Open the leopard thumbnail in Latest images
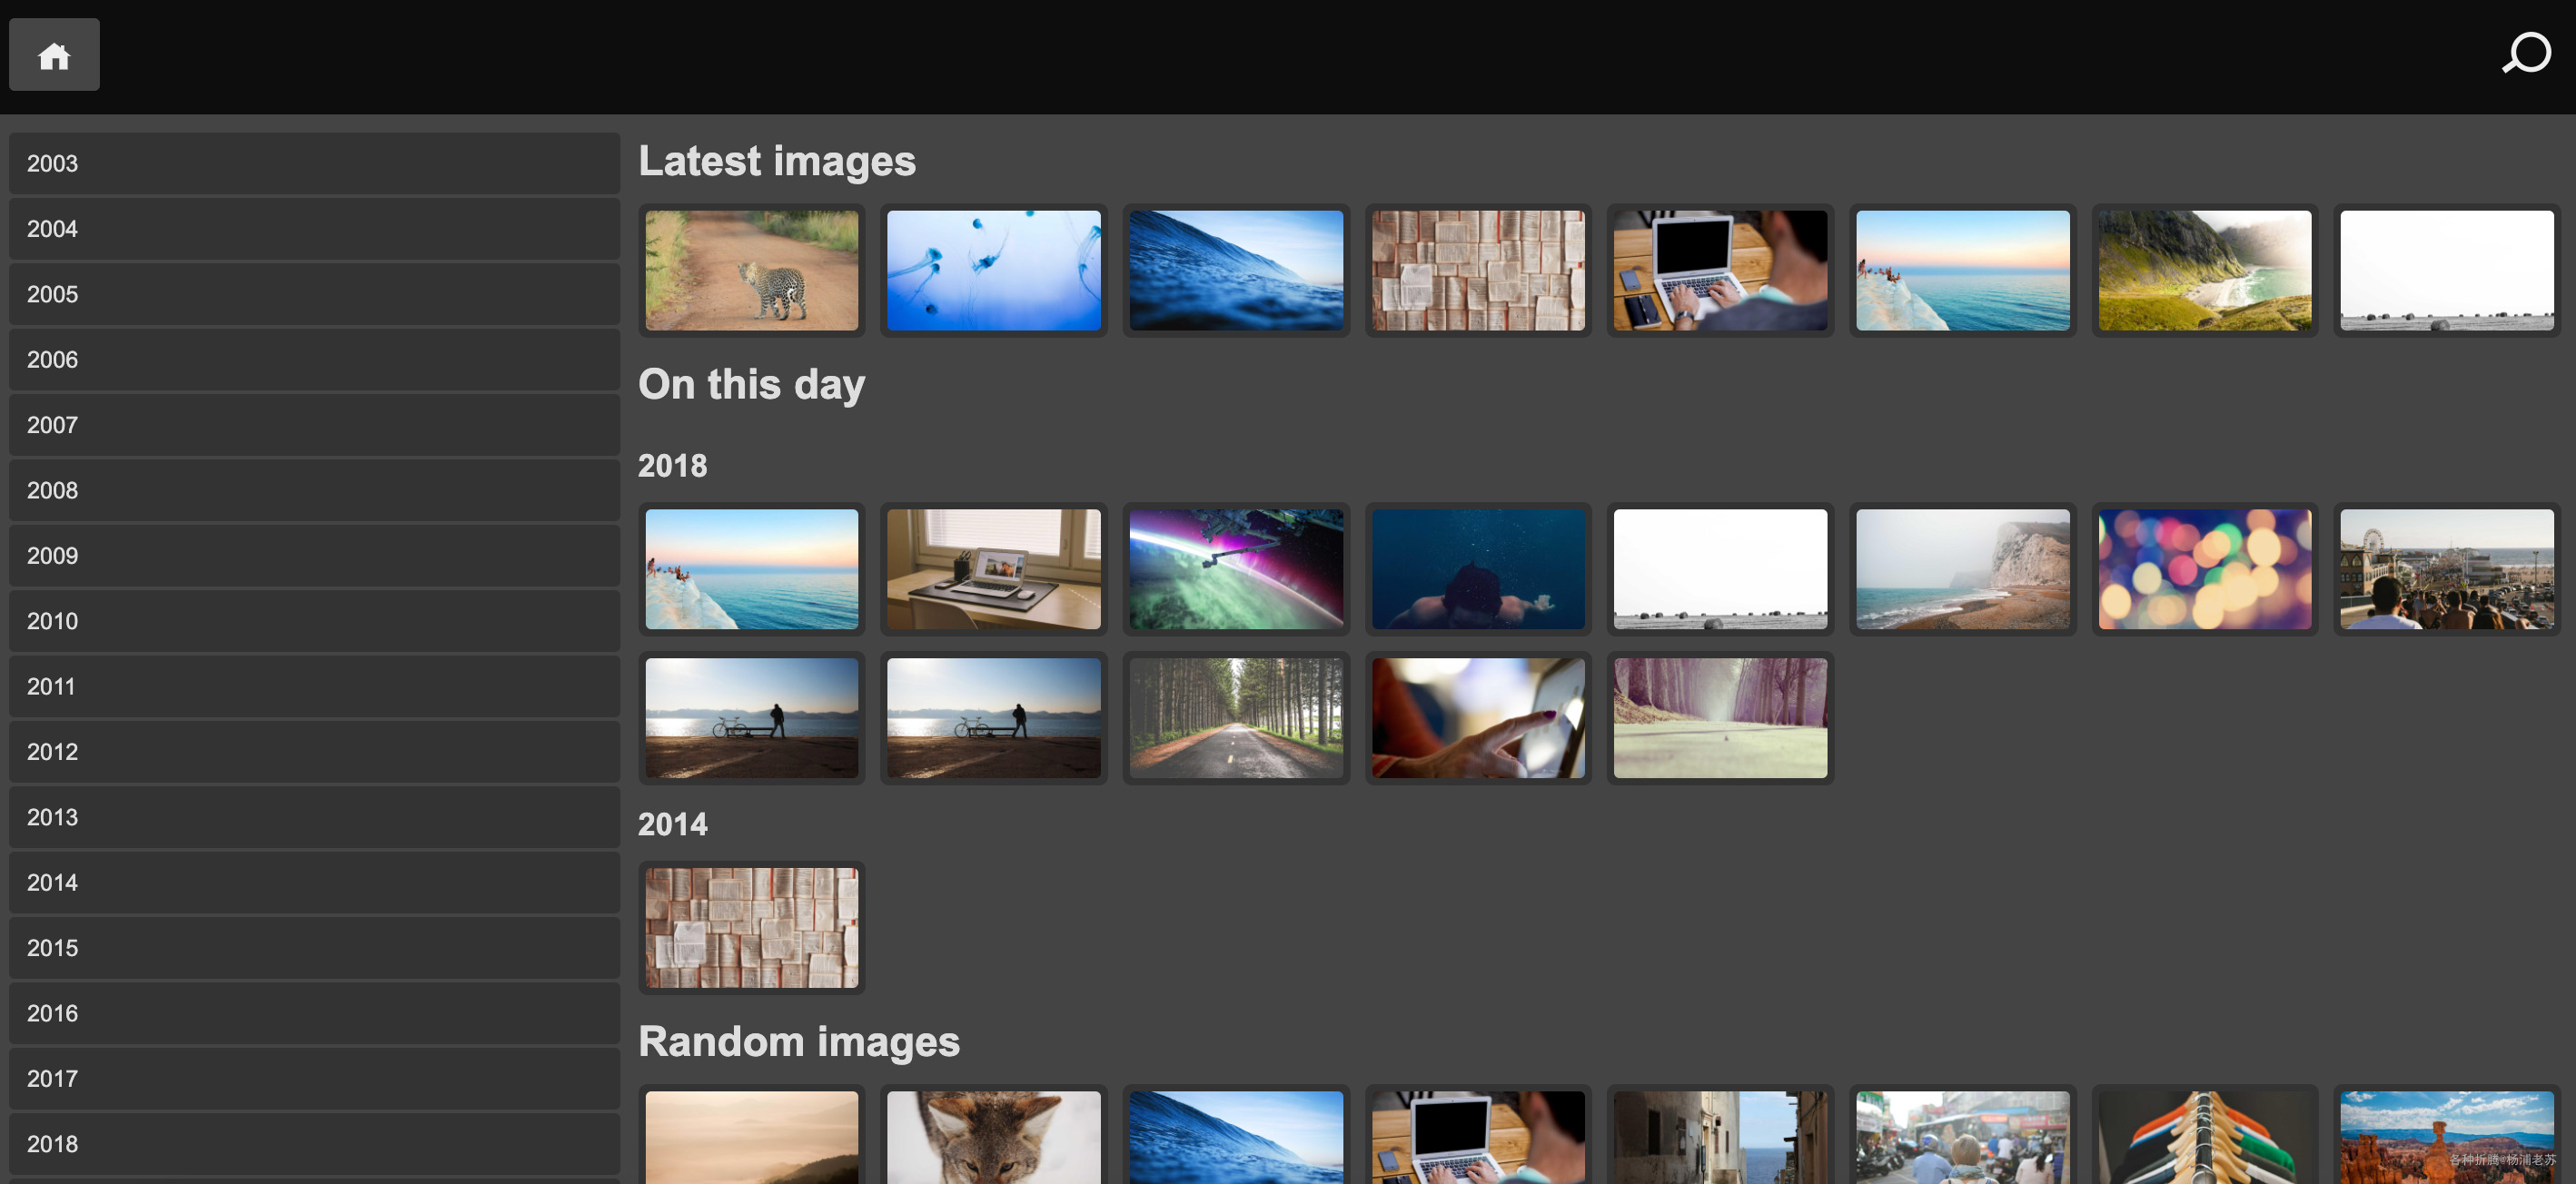The image size is (2576, 1184). (x=751, y=270)
